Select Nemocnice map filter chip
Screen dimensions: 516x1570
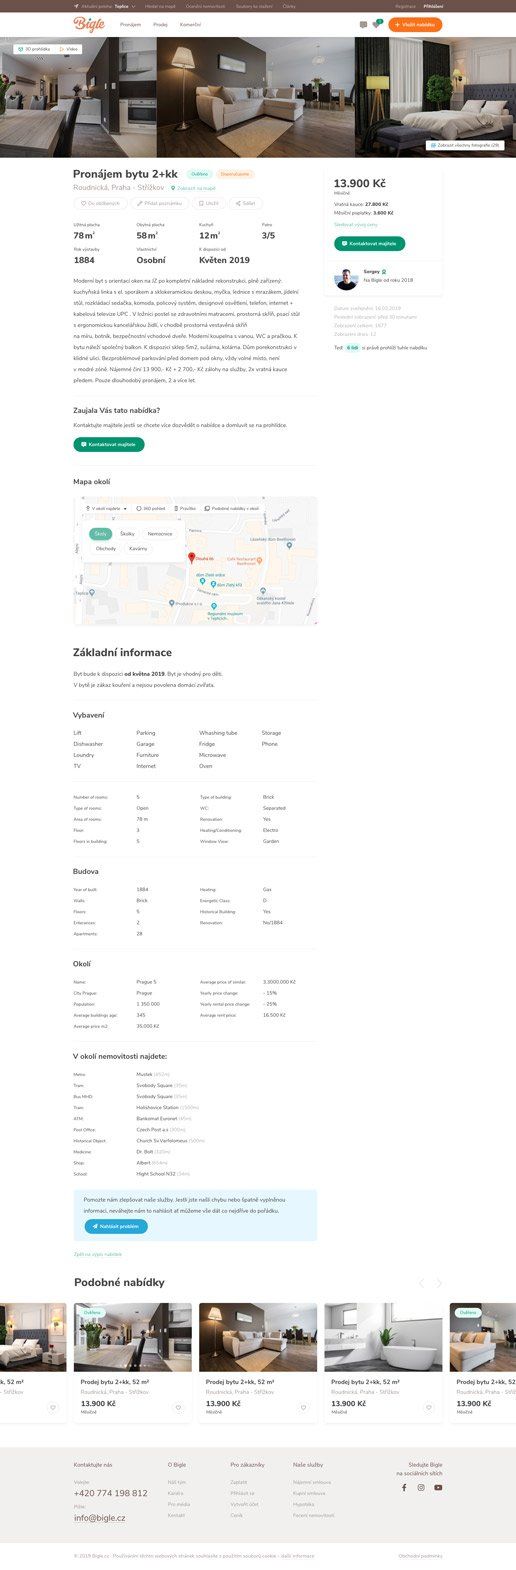click(160, 534)
